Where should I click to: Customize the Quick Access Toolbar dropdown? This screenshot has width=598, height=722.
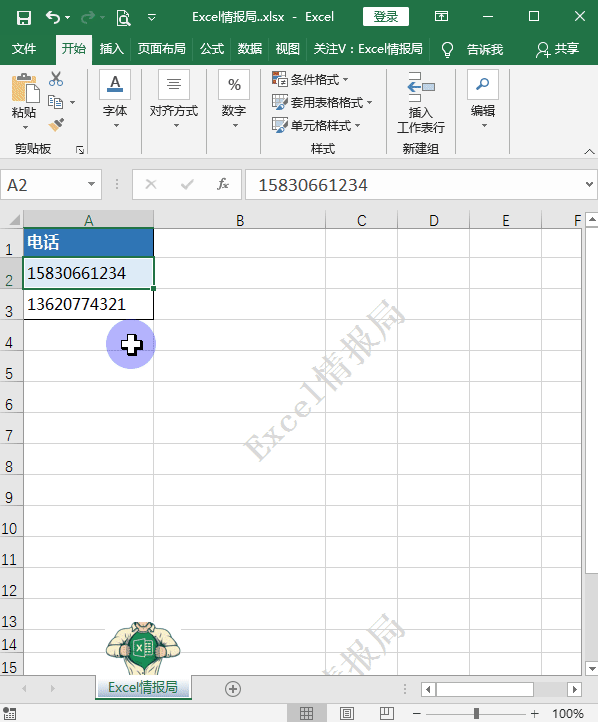[x=151, y=17]
